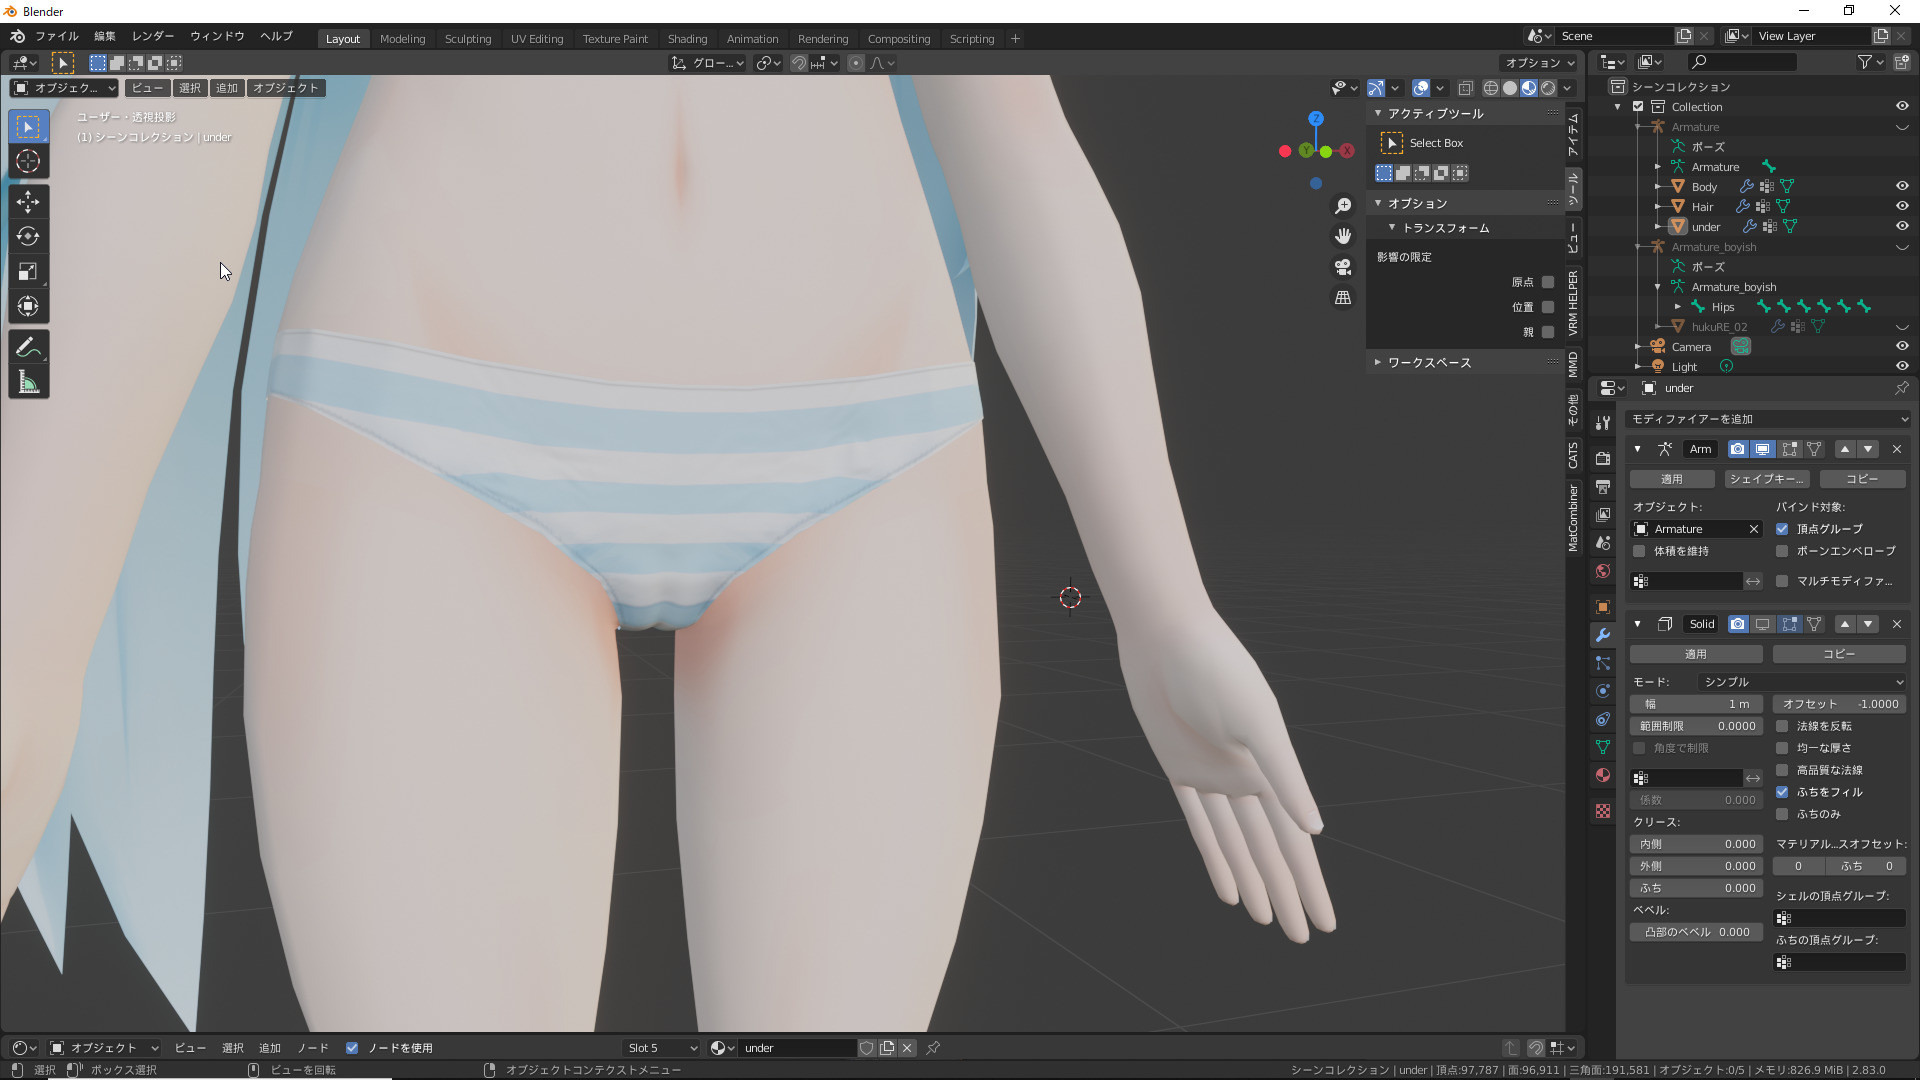The width and height of the screenshot is (1920, 1080).
Task: Select the Rotate tool
Action: click(x=28, y=236)
